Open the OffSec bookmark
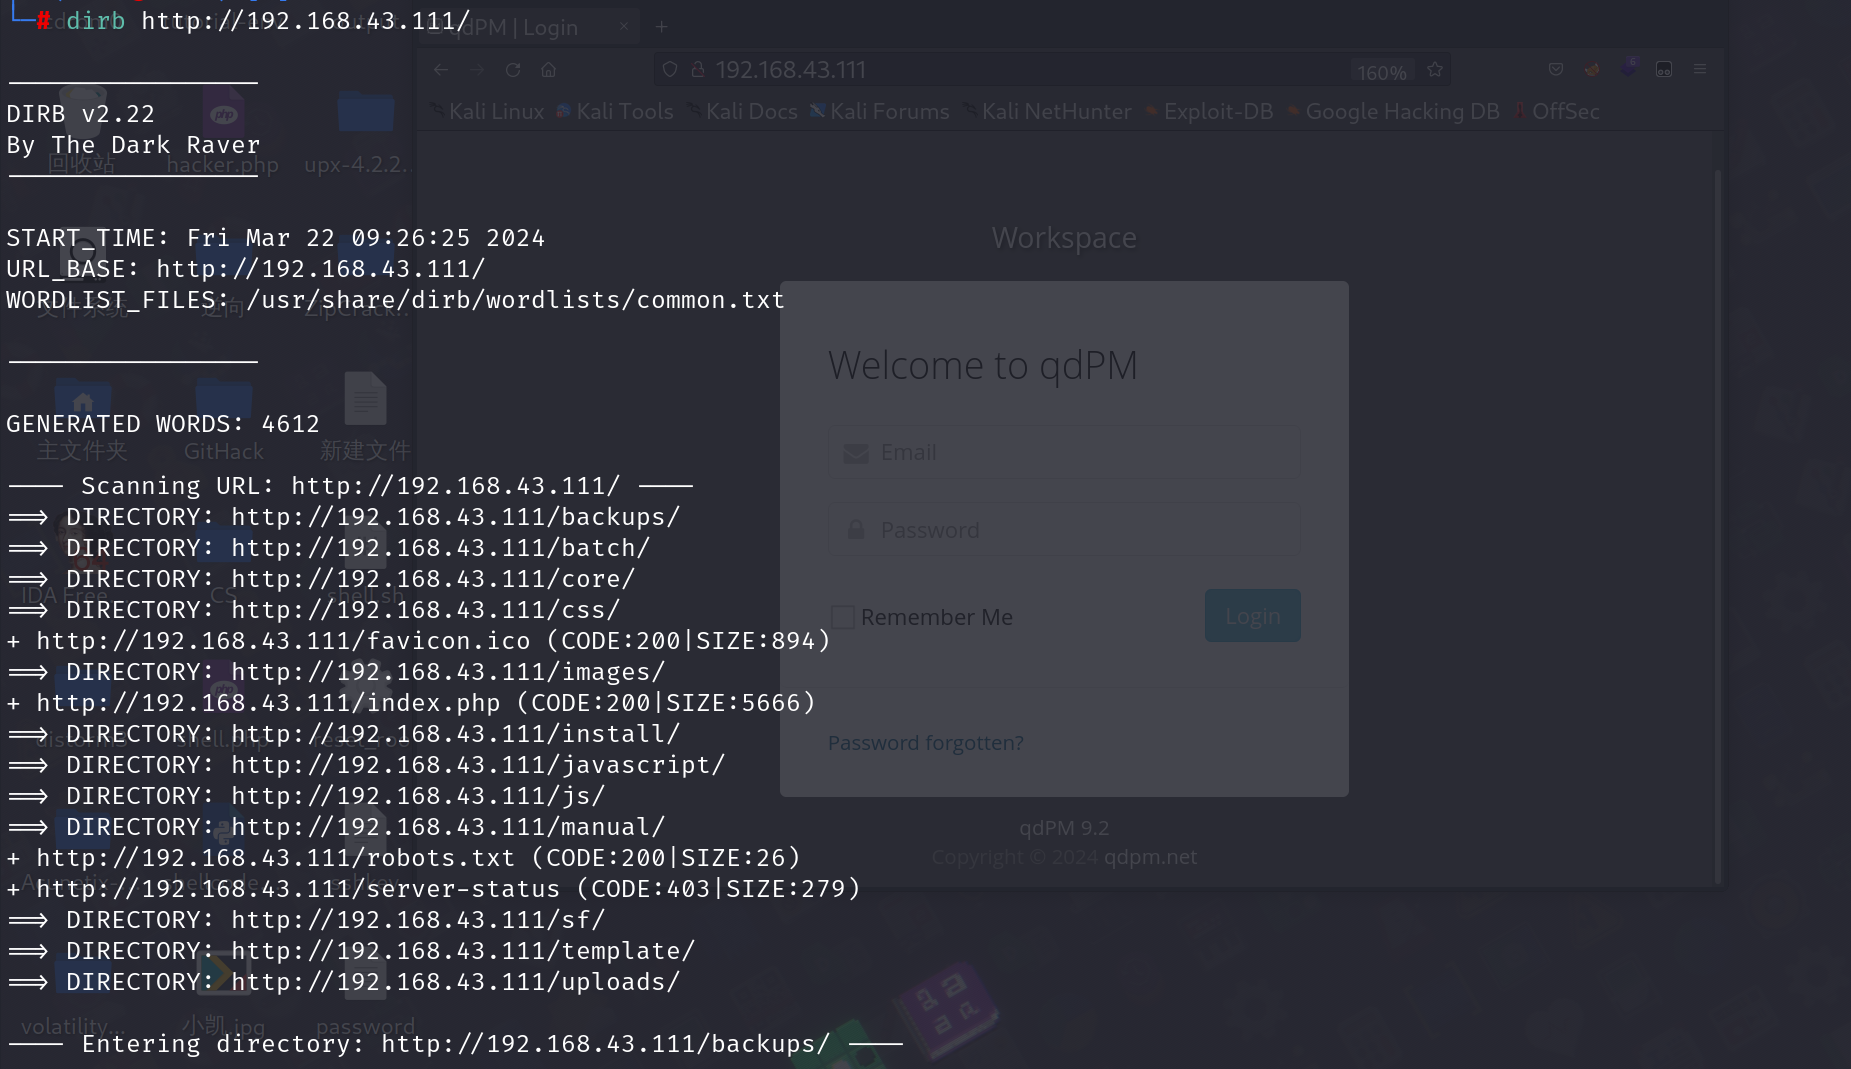This screenshot has width=1851, height=1069. click(x=1556, y=112)
